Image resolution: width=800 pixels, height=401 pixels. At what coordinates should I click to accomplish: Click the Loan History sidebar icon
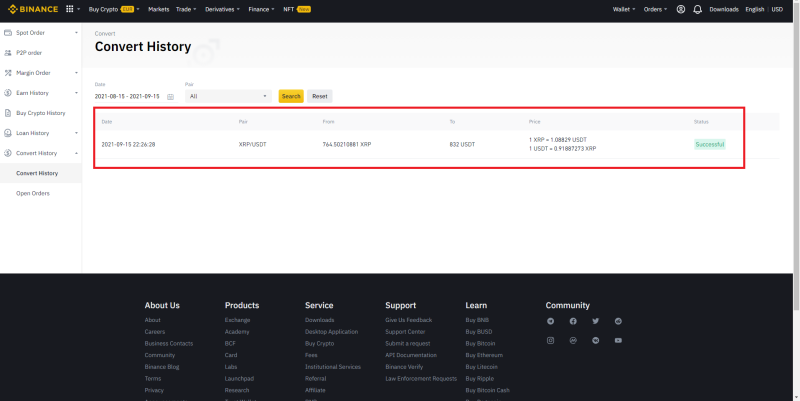8,133
